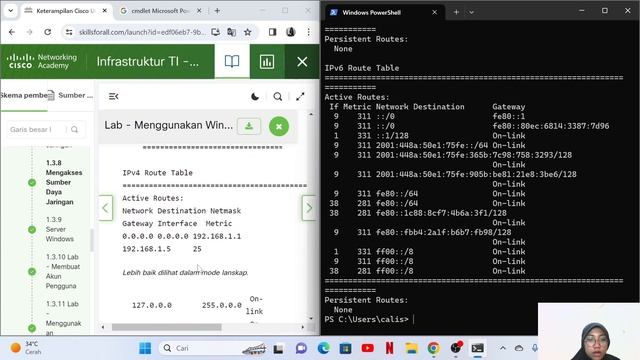This screenshot has height=360, width=640.
Task: Open search in the course content
Action: point(278,97)
